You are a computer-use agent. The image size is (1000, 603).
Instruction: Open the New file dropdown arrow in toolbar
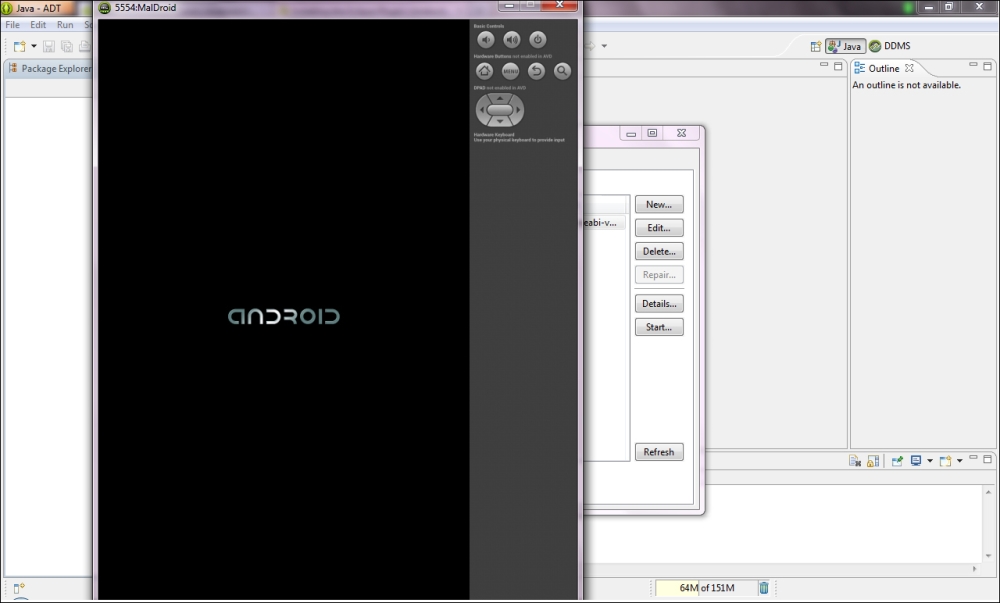click(34, 46)
